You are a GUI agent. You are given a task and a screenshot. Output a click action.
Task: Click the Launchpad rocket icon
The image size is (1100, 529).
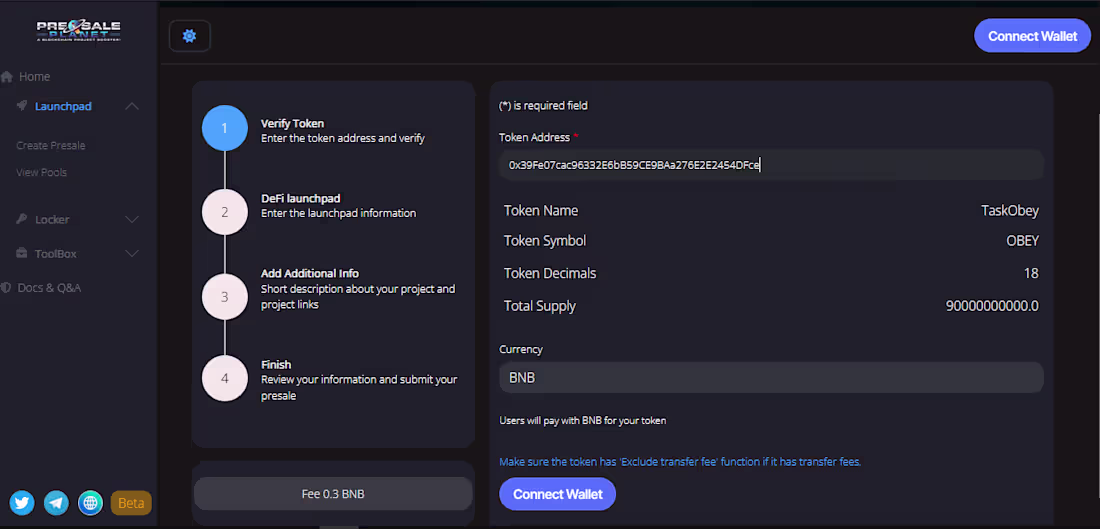tap(21, 107)
